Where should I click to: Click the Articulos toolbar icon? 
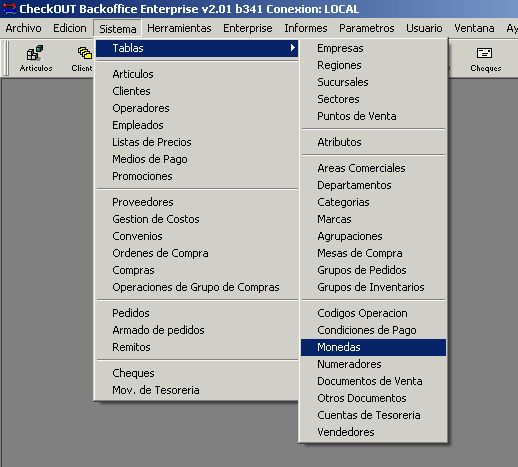[35, 59]
